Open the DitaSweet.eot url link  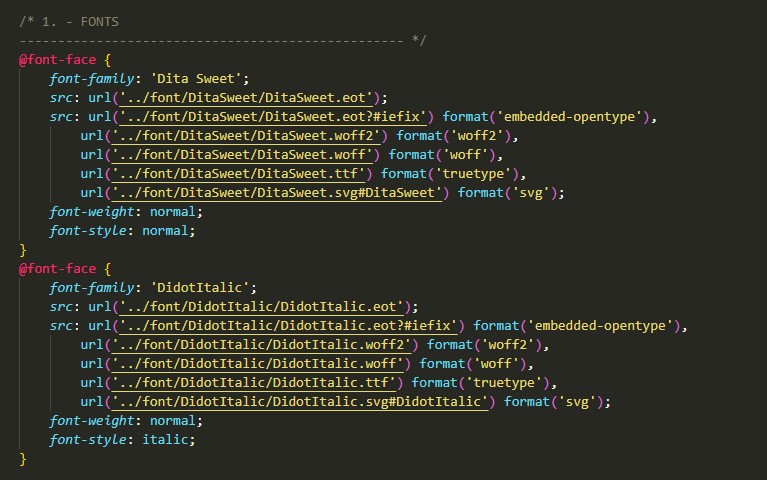click(x=246, y=98)
